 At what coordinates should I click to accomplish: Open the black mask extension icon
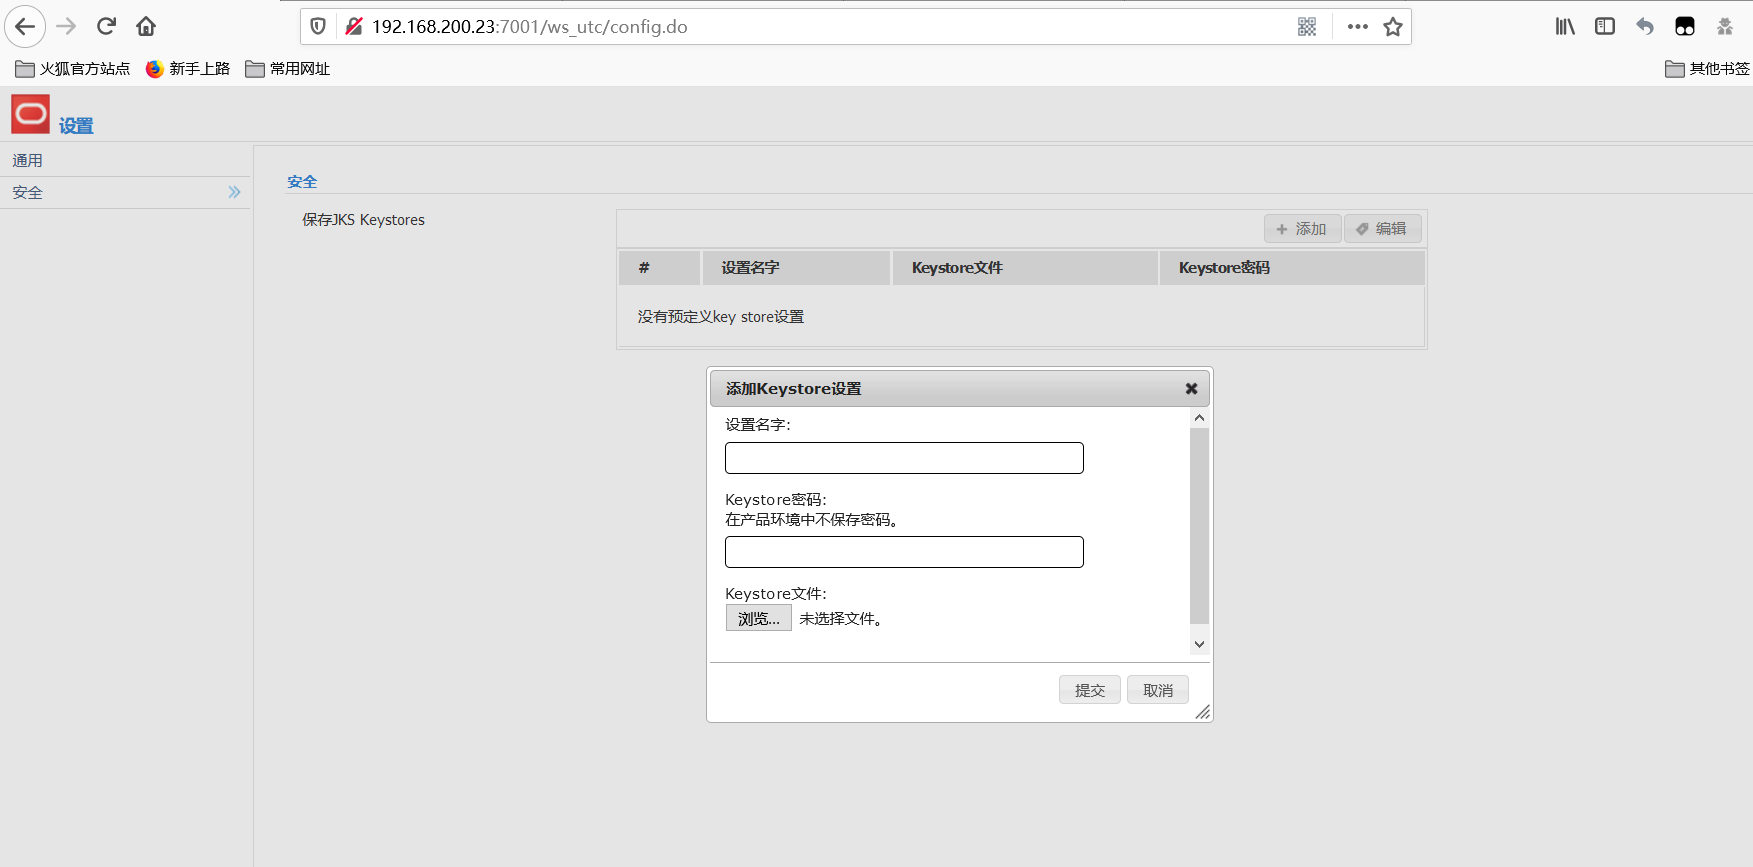[1685, 27]
